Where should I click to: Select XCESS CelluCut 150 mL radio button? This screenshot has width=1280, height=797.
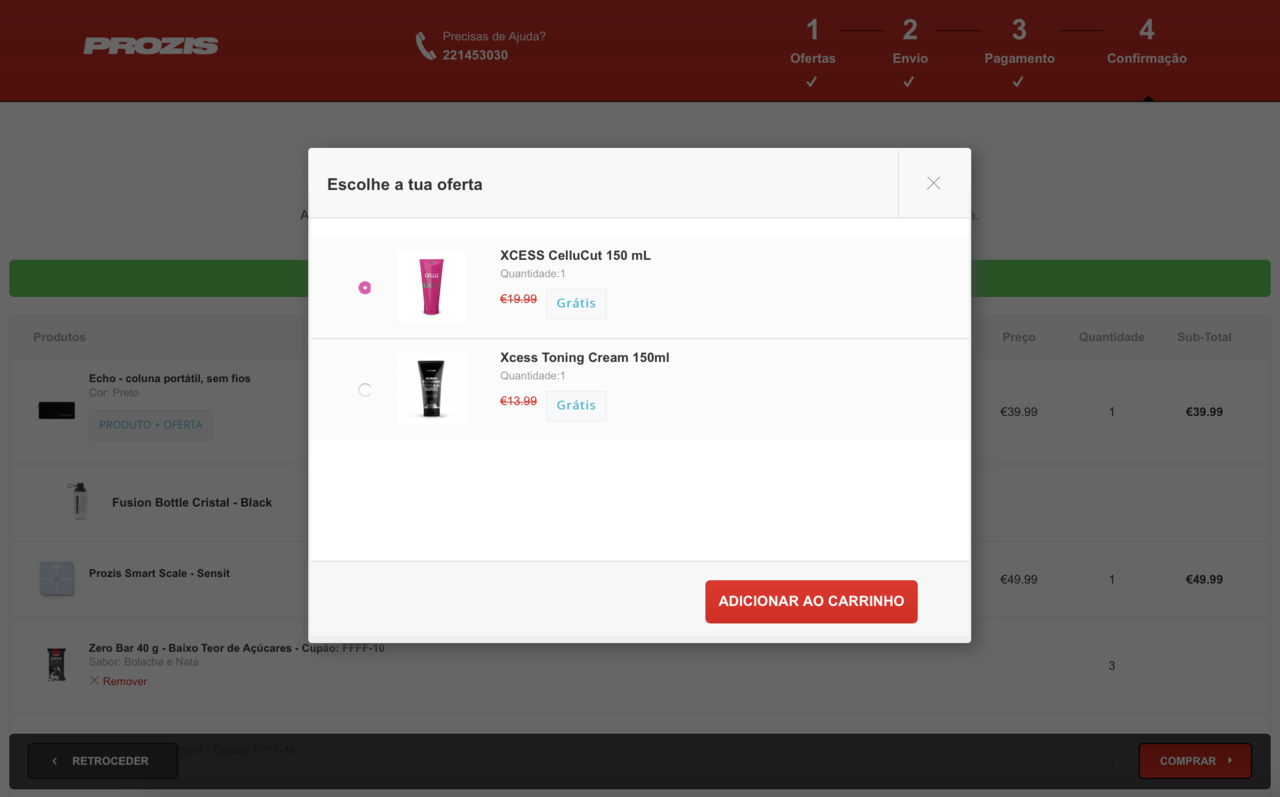(x=365, y=288)
